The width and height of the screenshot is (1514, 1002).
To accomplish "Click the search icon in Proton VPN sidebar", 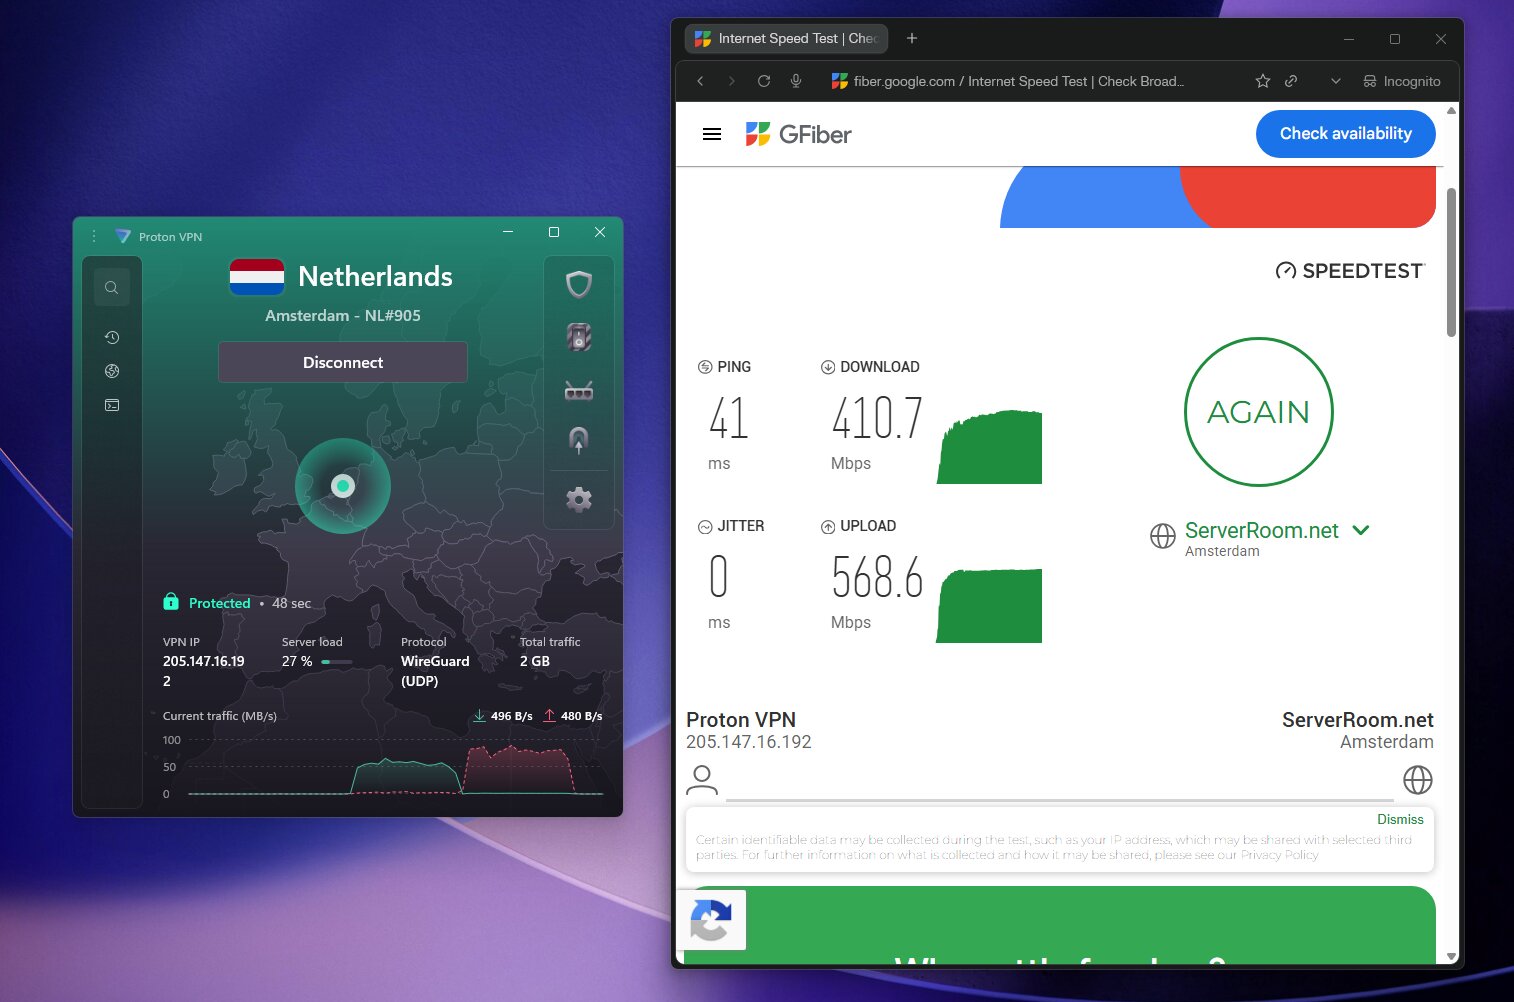I will click(x=112, y=288).
